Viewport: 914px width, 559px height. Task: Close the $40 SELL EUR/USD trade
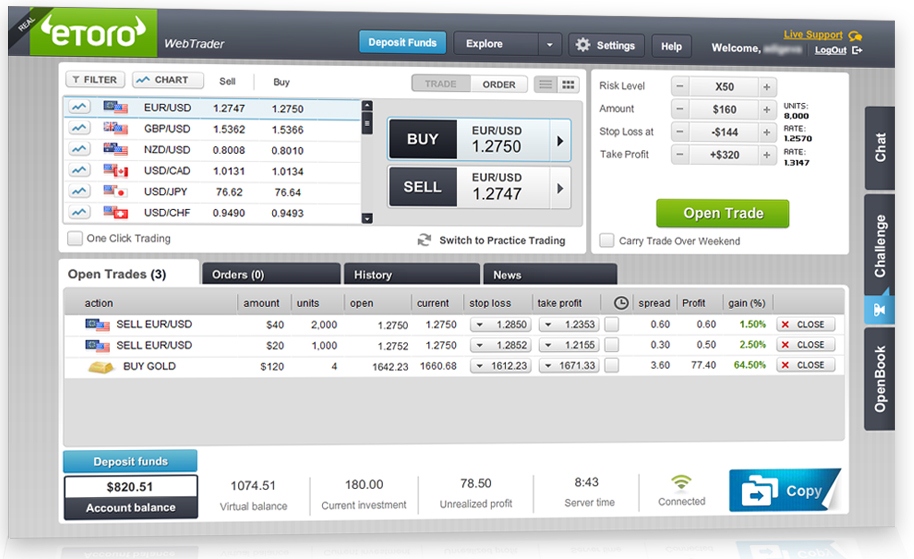pyautogui.click(x=806, y=324)
